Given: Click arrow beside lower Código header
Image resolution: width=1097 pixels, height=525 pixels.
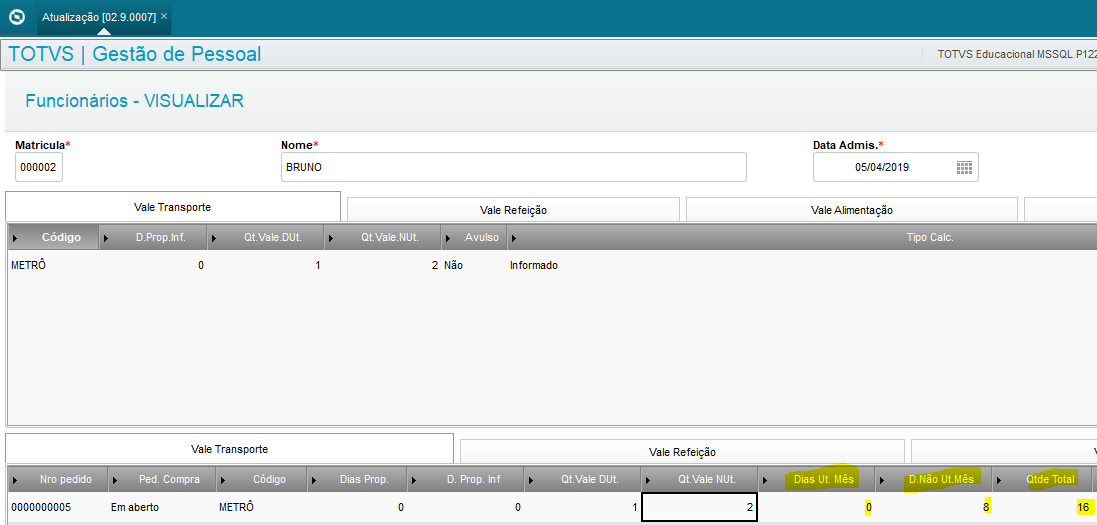Looking at the screenshot, I should click(224, 480).
